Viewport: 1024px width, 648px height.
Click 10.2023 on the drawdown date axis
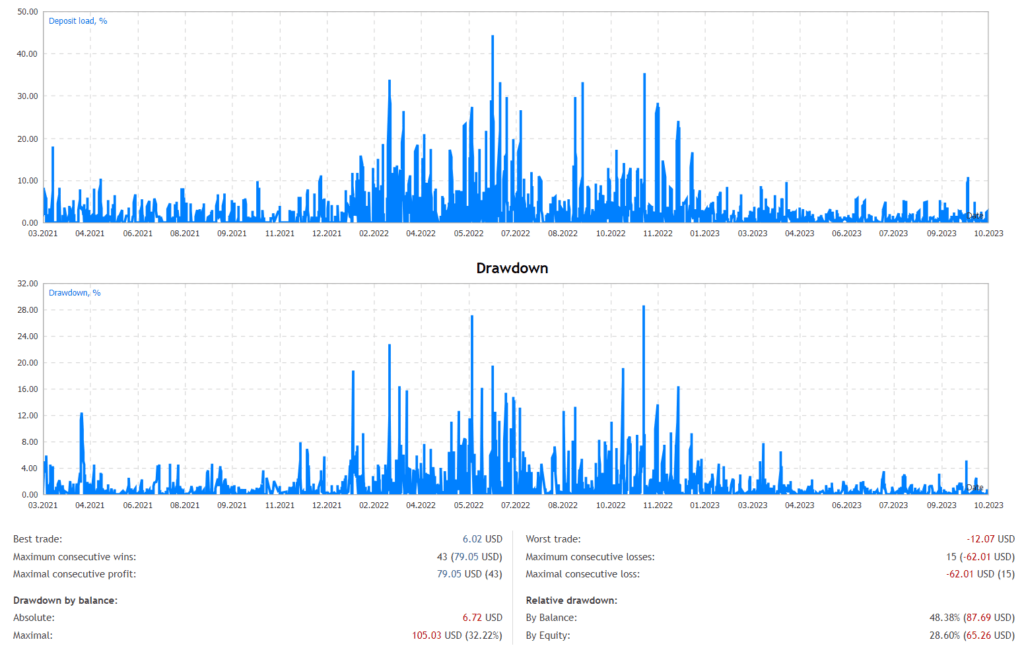[988, 505]
